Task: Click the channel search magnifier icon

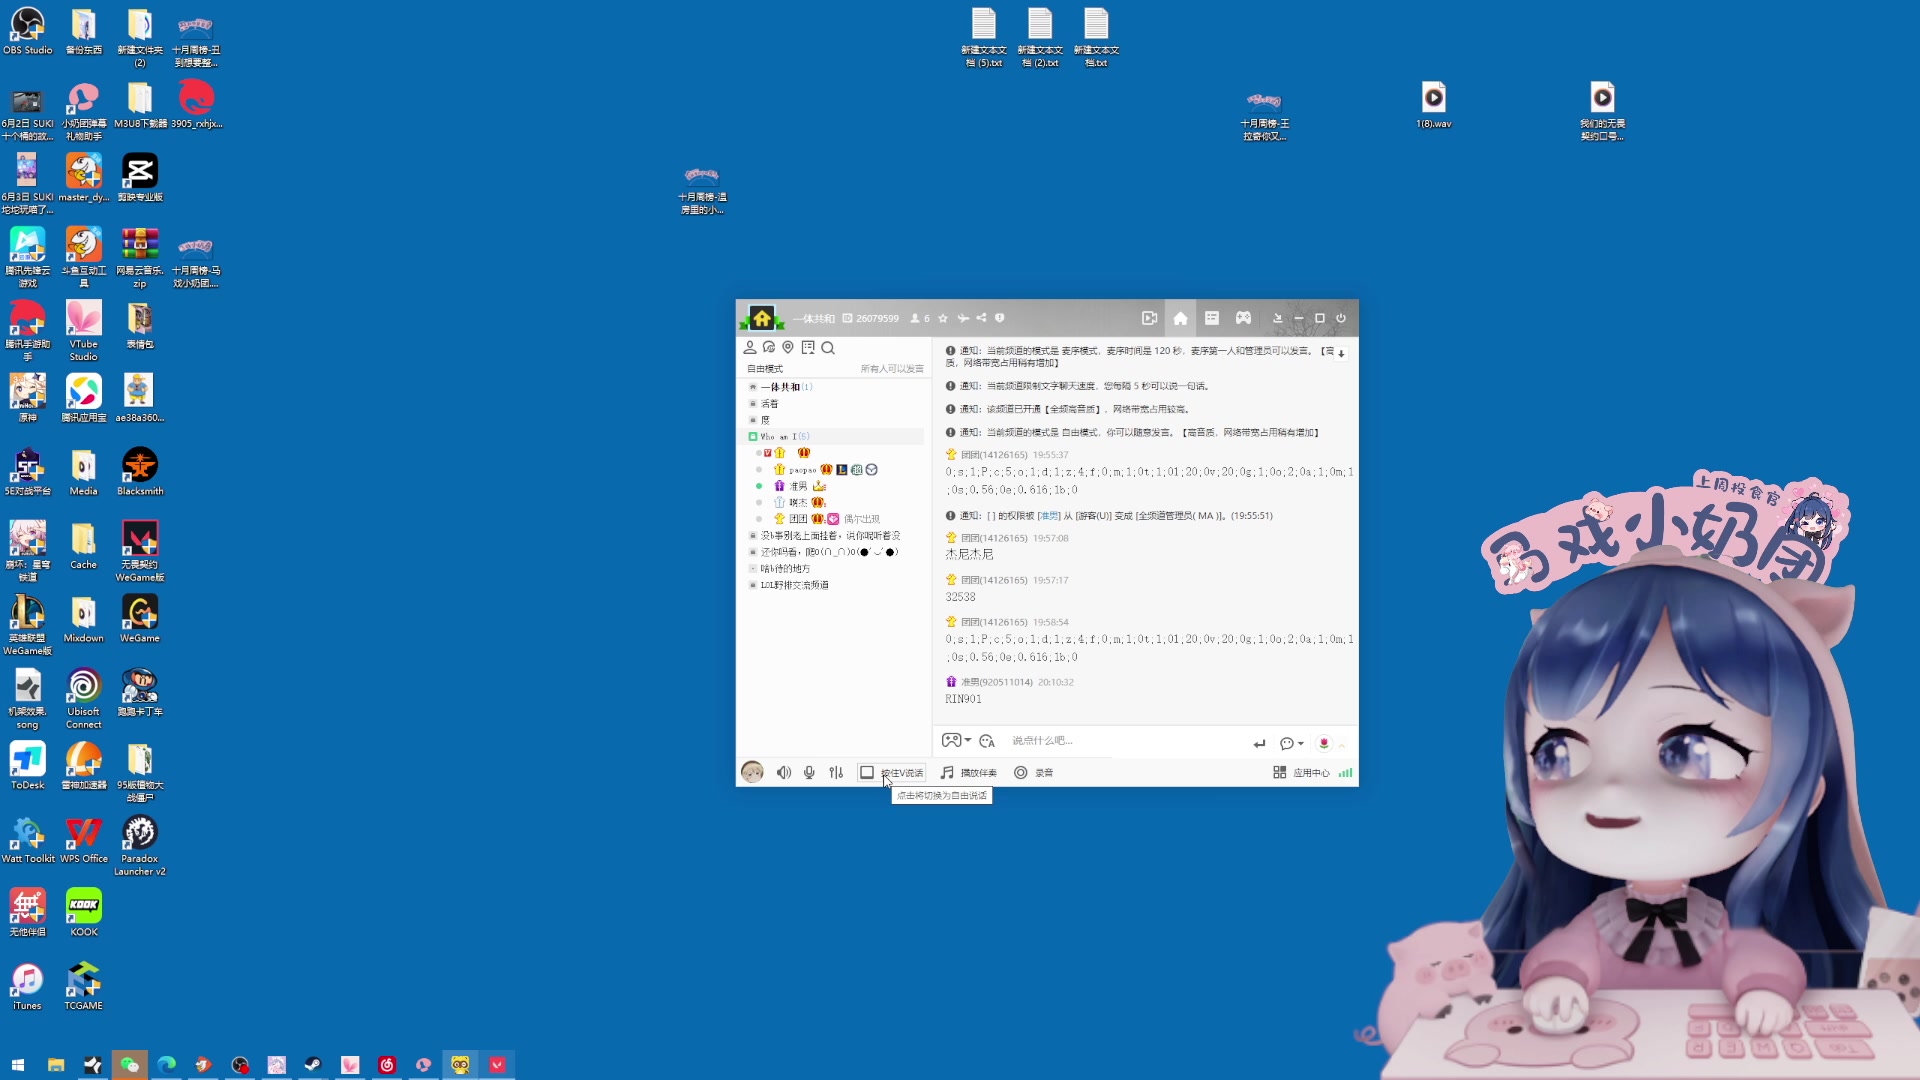Action: (828, 348)
